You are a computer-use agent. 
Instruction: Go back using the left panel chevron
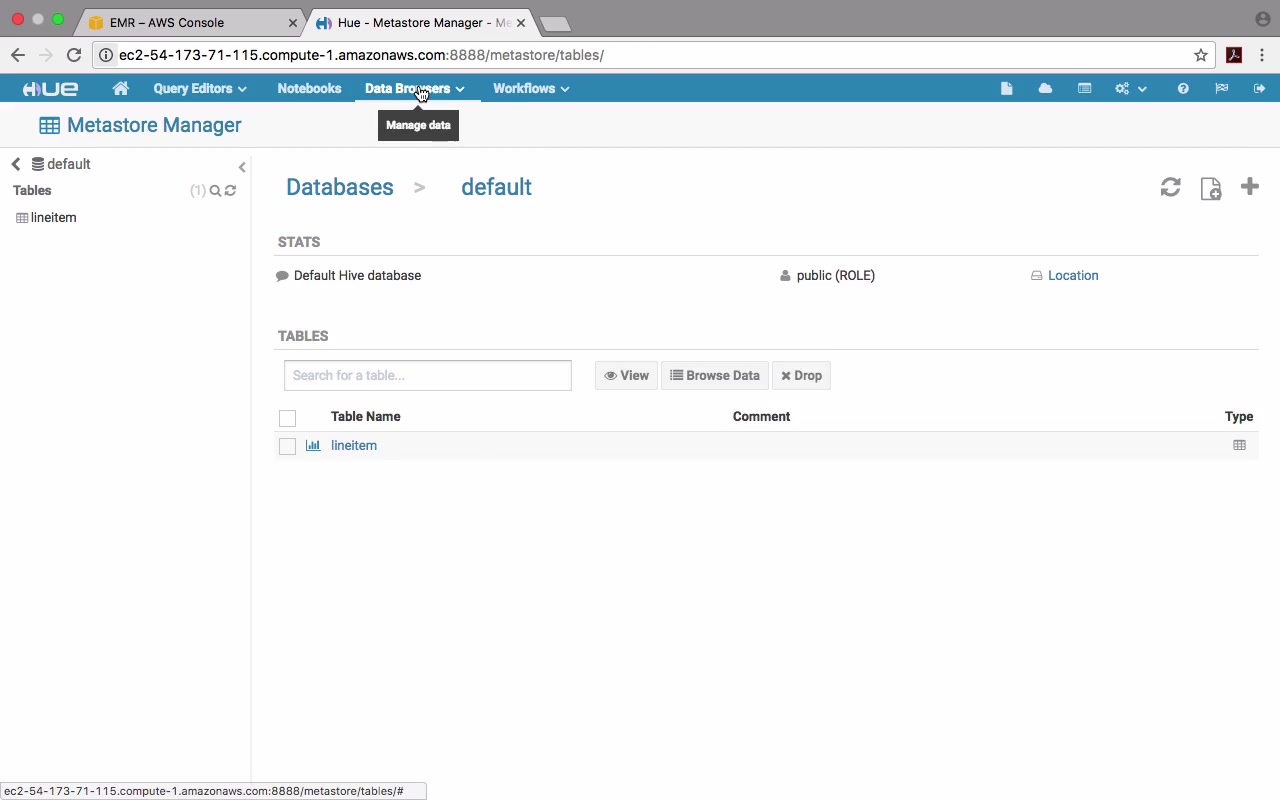16,164
